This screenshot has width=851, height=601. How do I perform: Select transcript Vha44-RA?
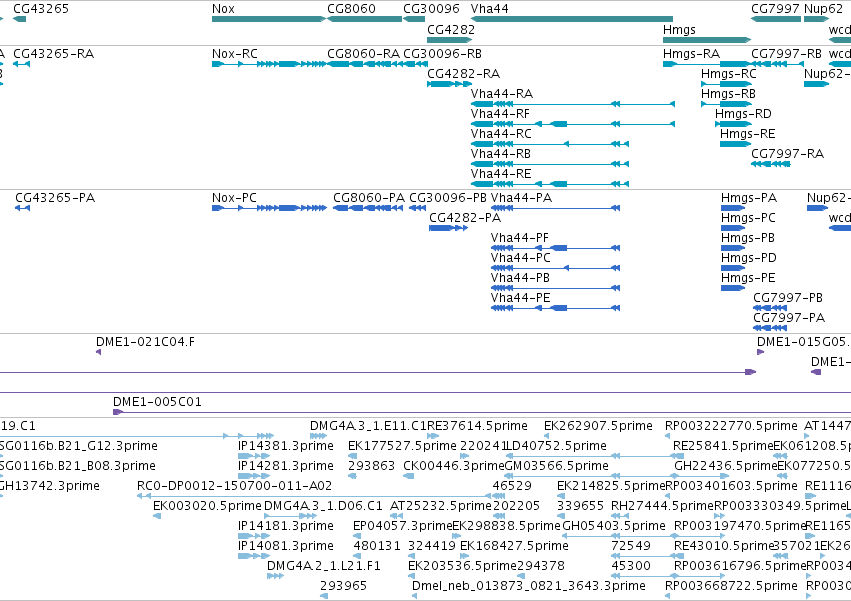tap(573, 104)
